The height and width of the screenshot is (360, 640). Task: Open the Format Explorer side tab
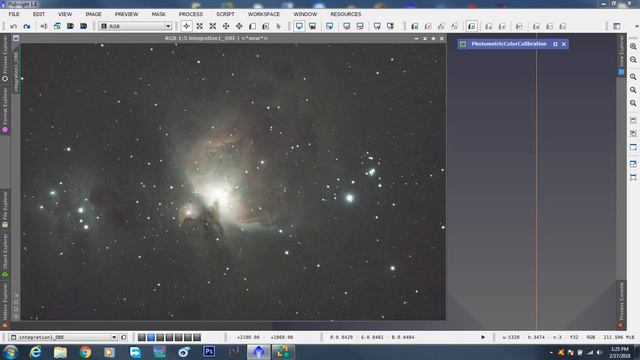5,109
